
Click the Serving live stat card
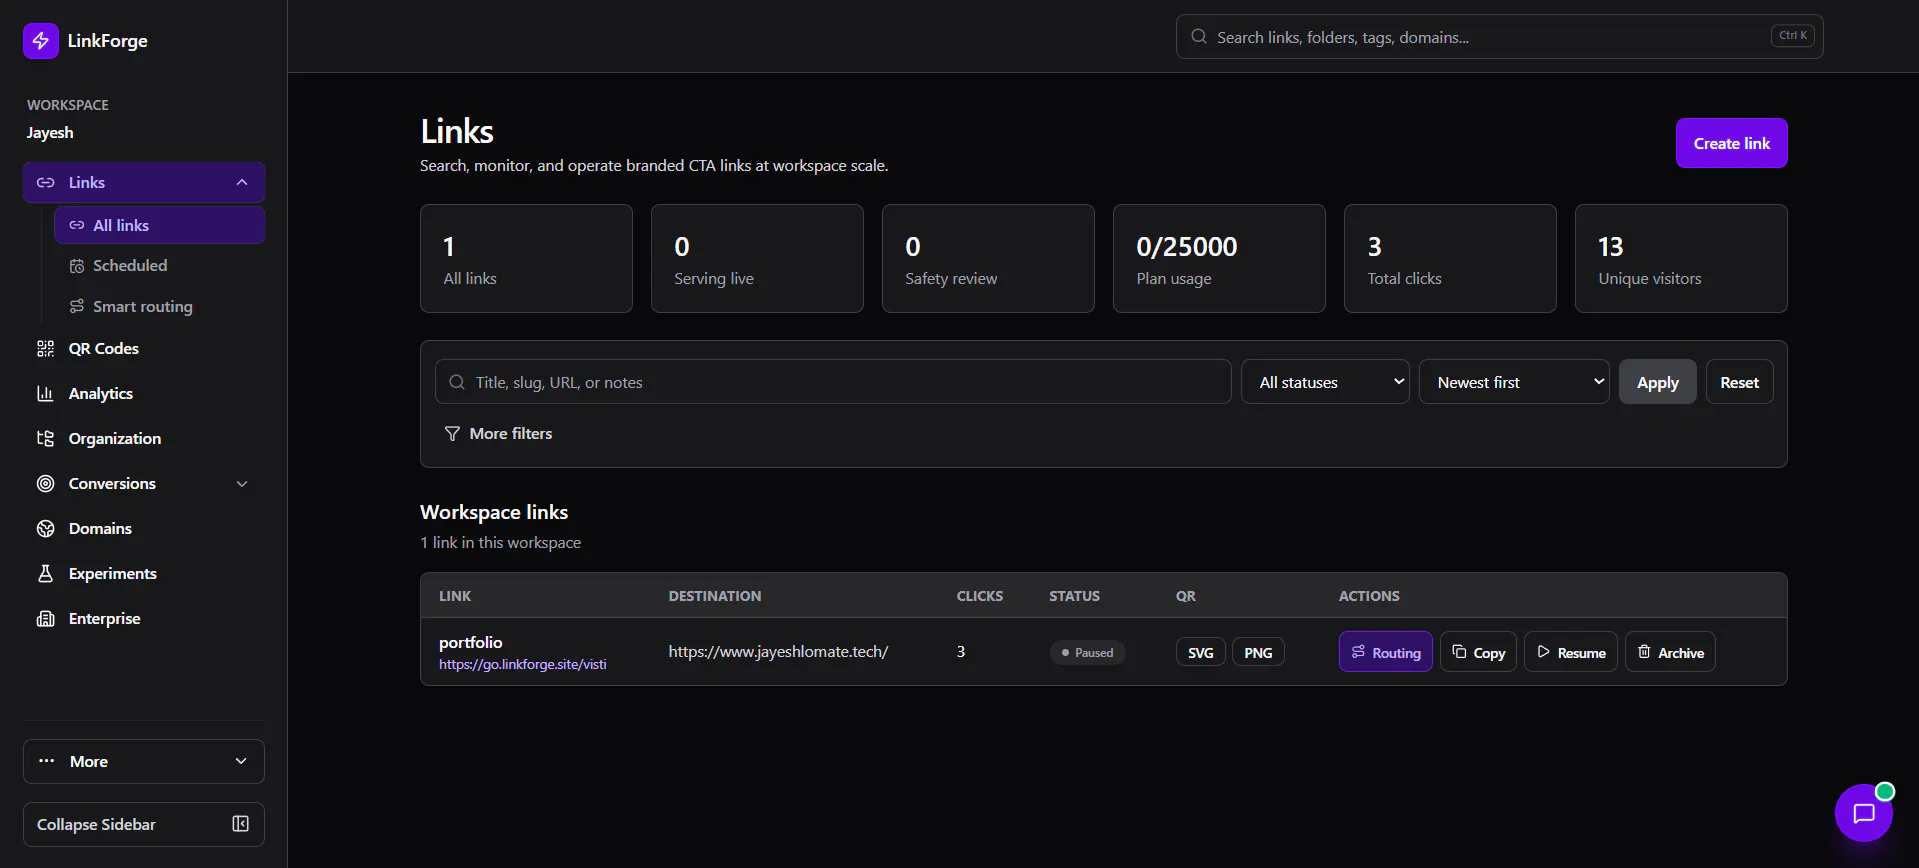coord(757,259)
